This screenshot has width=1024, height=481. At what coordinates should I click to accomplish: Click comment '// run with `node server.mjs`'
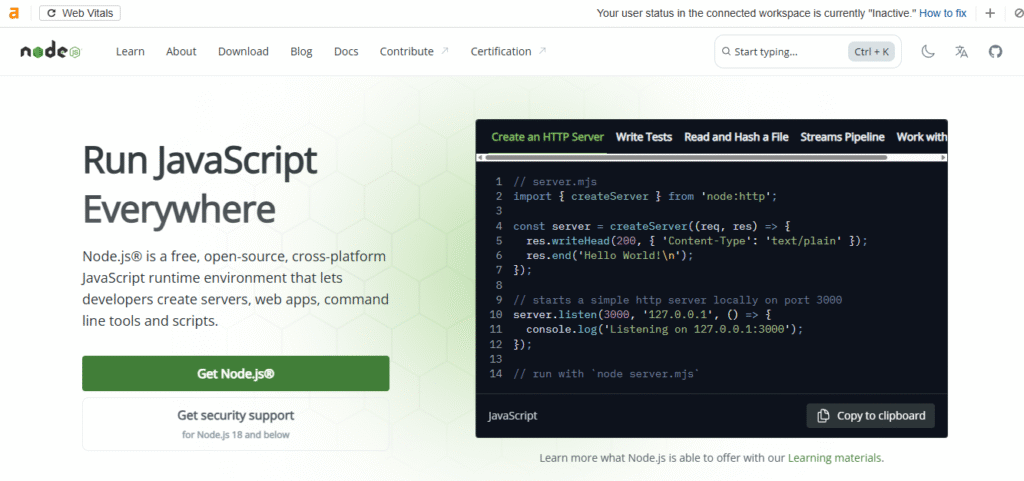(607, 374)
